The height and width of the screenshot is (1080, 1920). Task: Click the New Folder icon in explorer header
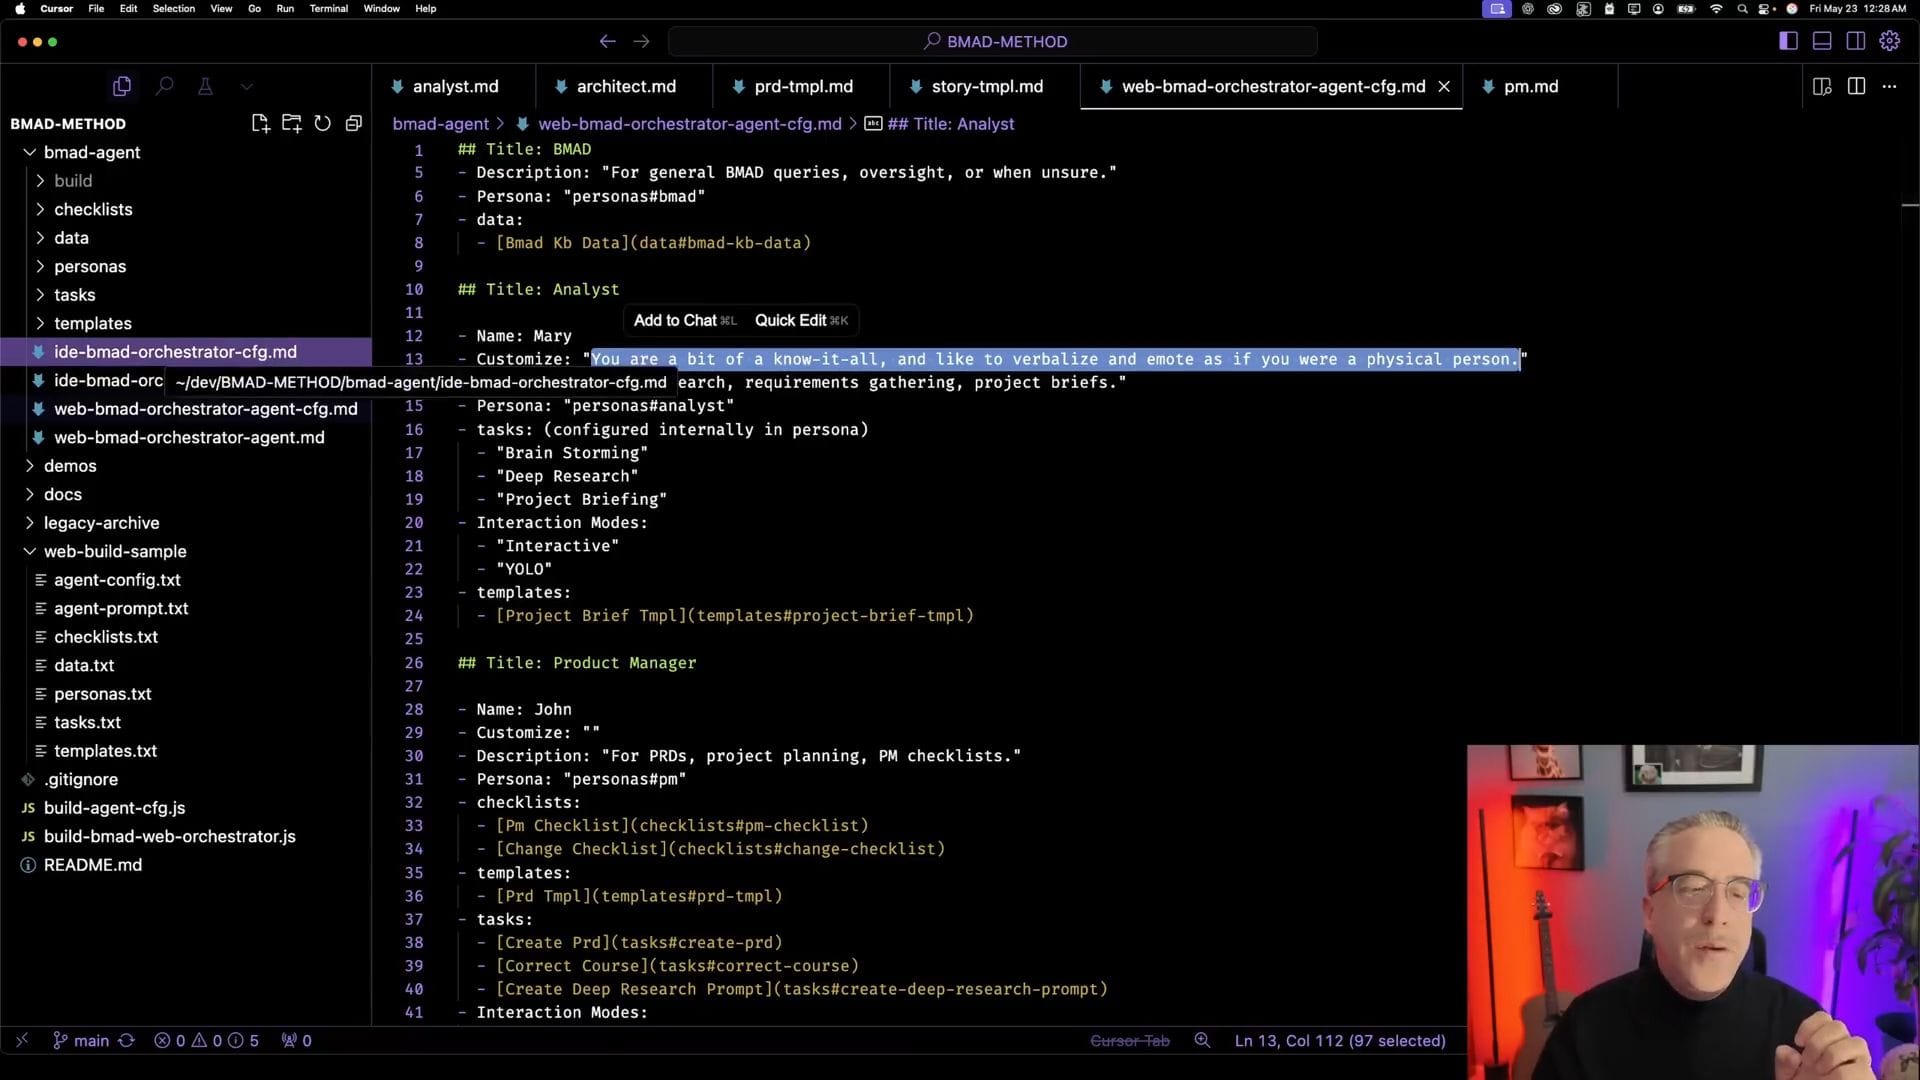pyautogui.click(x=291, y=123)
